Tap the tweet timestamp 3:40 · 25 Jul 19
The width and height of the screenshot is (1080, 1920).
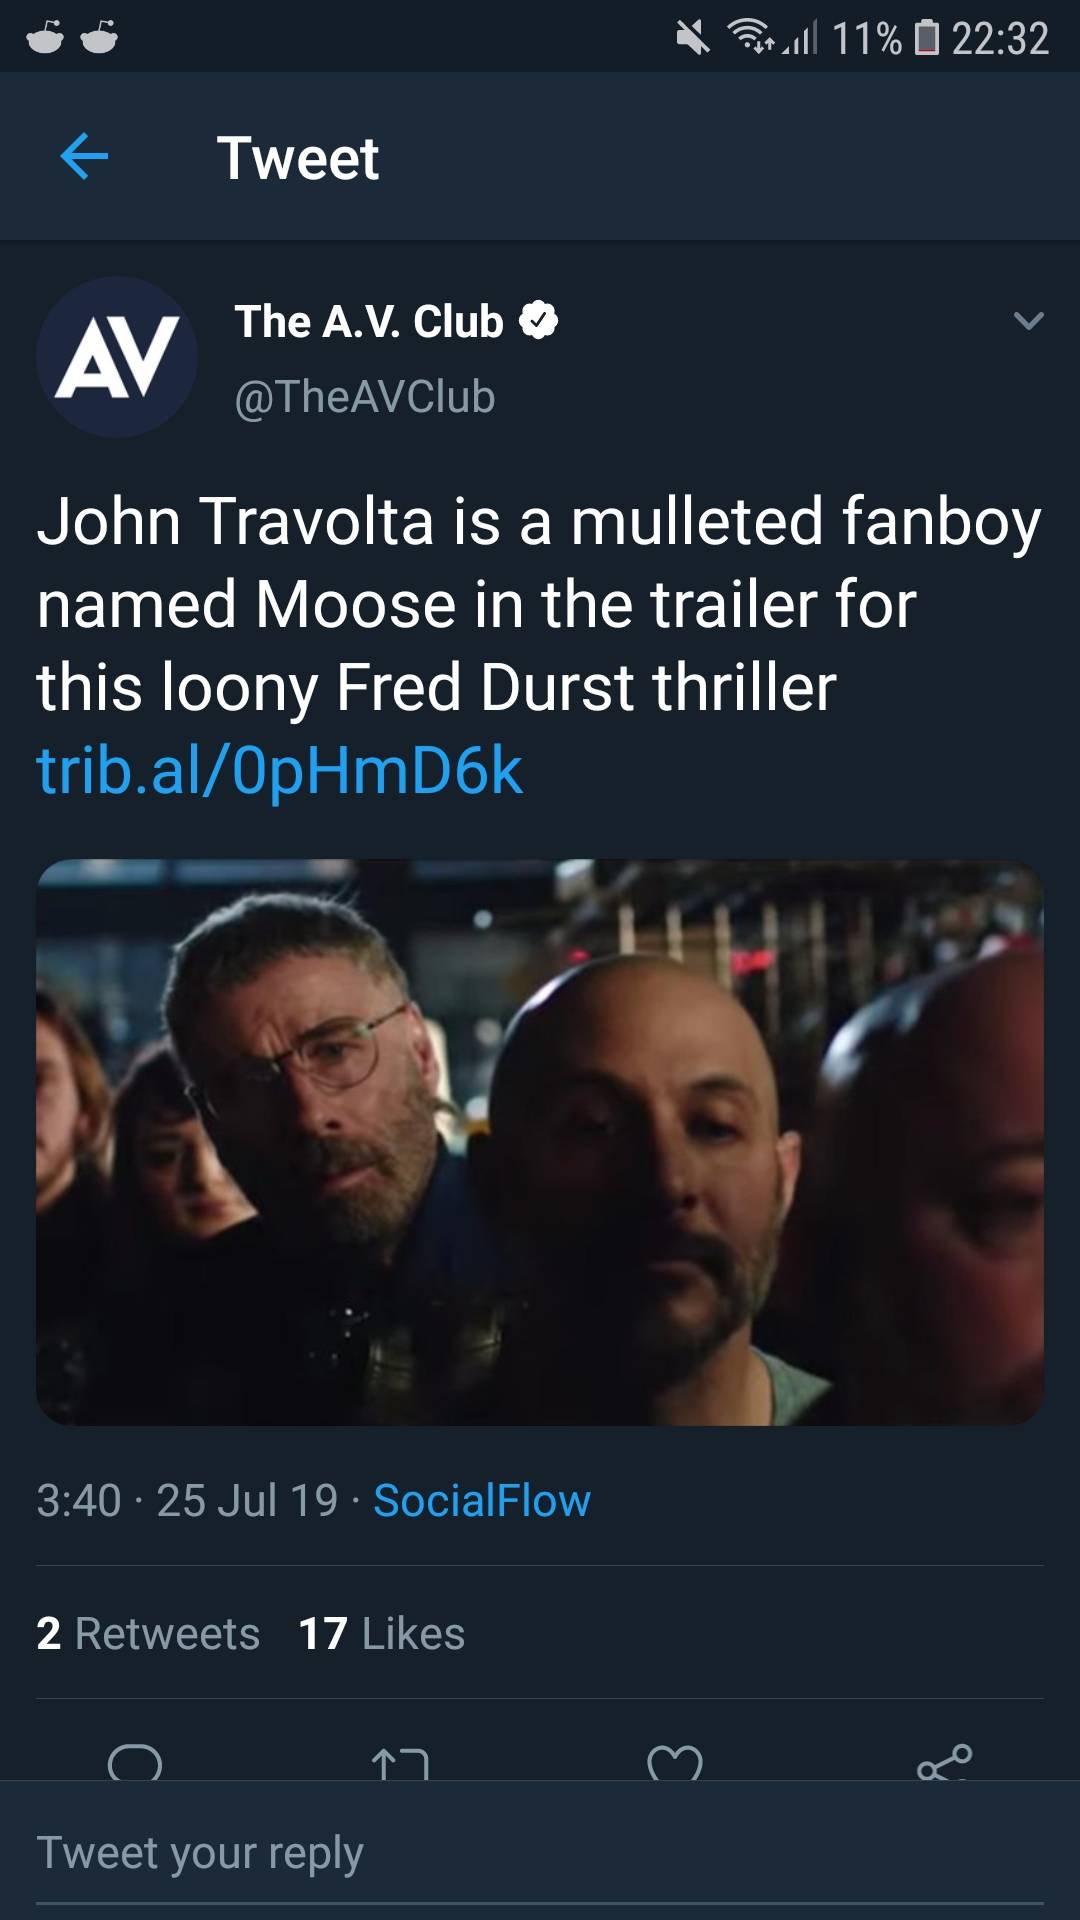click(188, 1501)
